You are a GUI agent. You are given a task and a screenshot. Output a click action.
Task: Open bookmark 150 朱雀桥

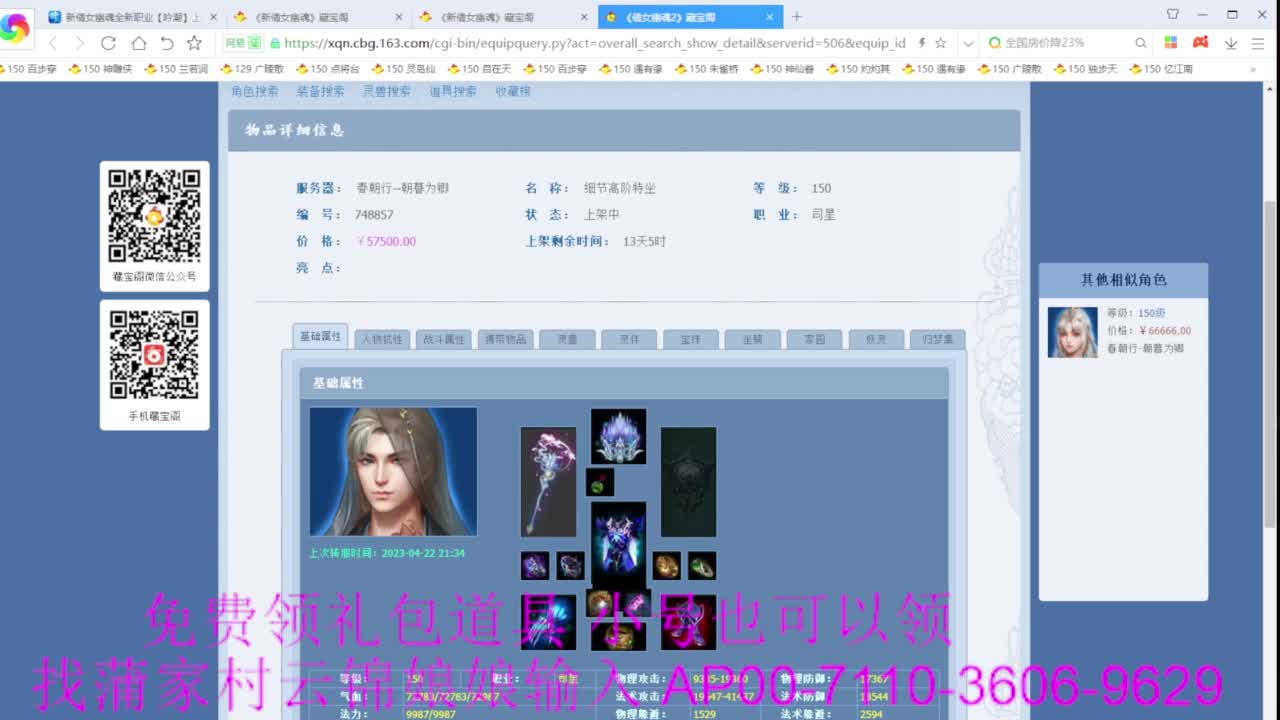pyautogui.click(x=706, y=69)
